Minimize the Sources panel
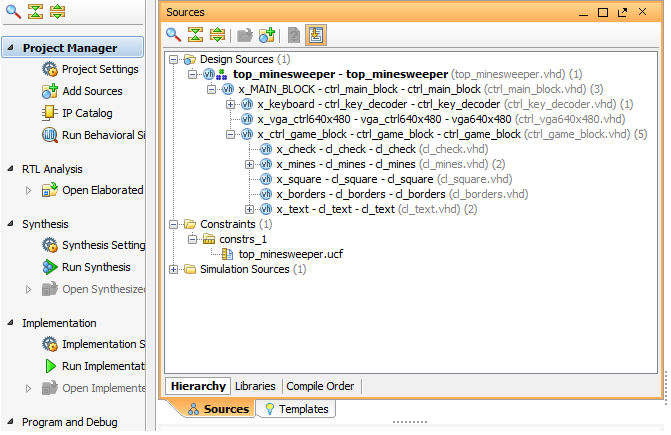The image size is (671, 435). pyautogui.click(x=583, y=13)
